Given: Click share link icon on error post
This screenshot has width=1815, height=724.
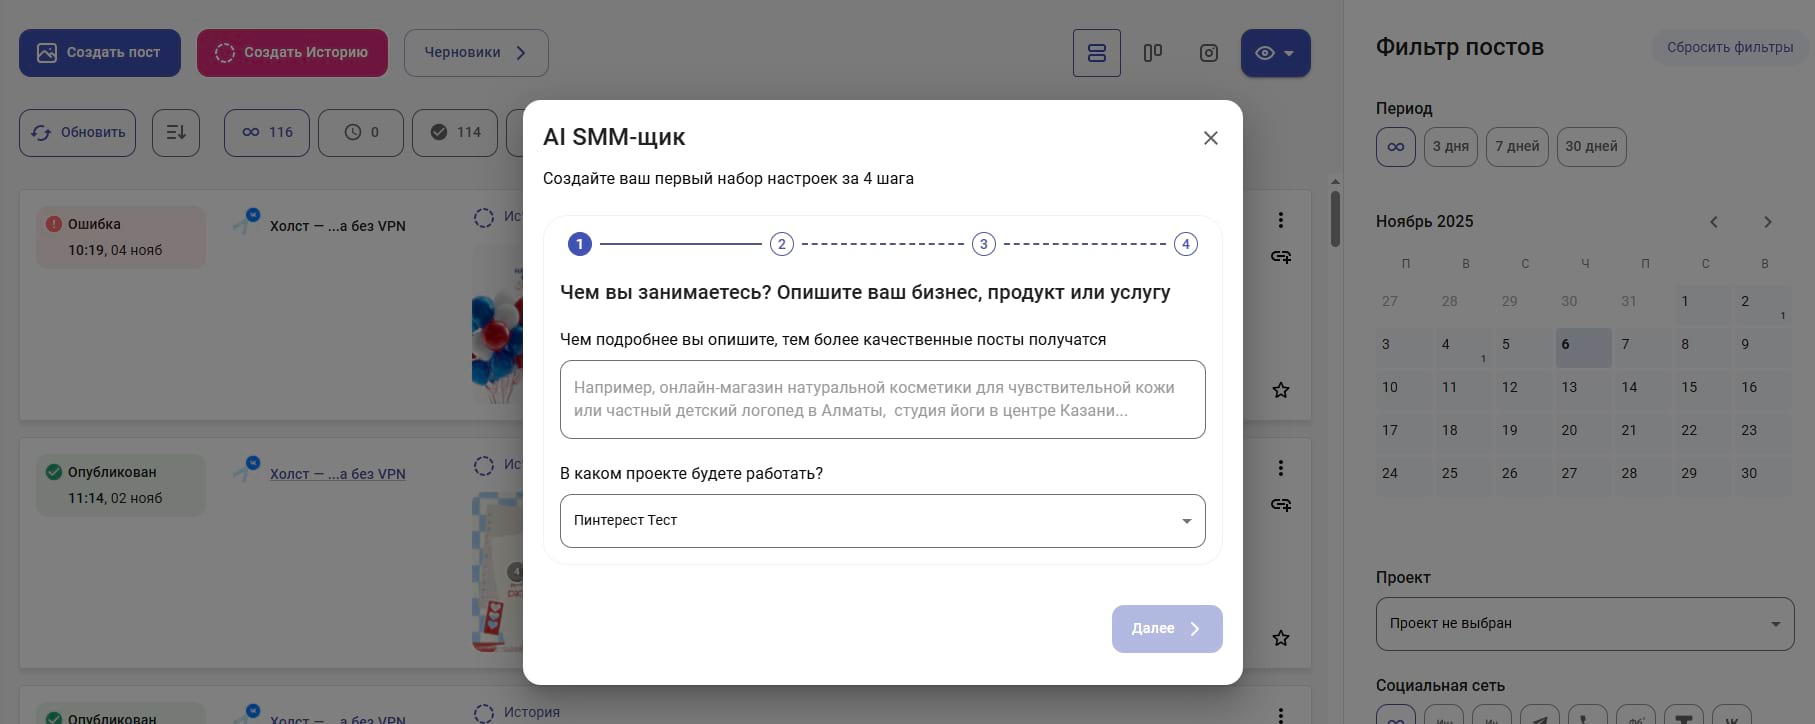Looking at the screenshot, I should (1280, 257).
